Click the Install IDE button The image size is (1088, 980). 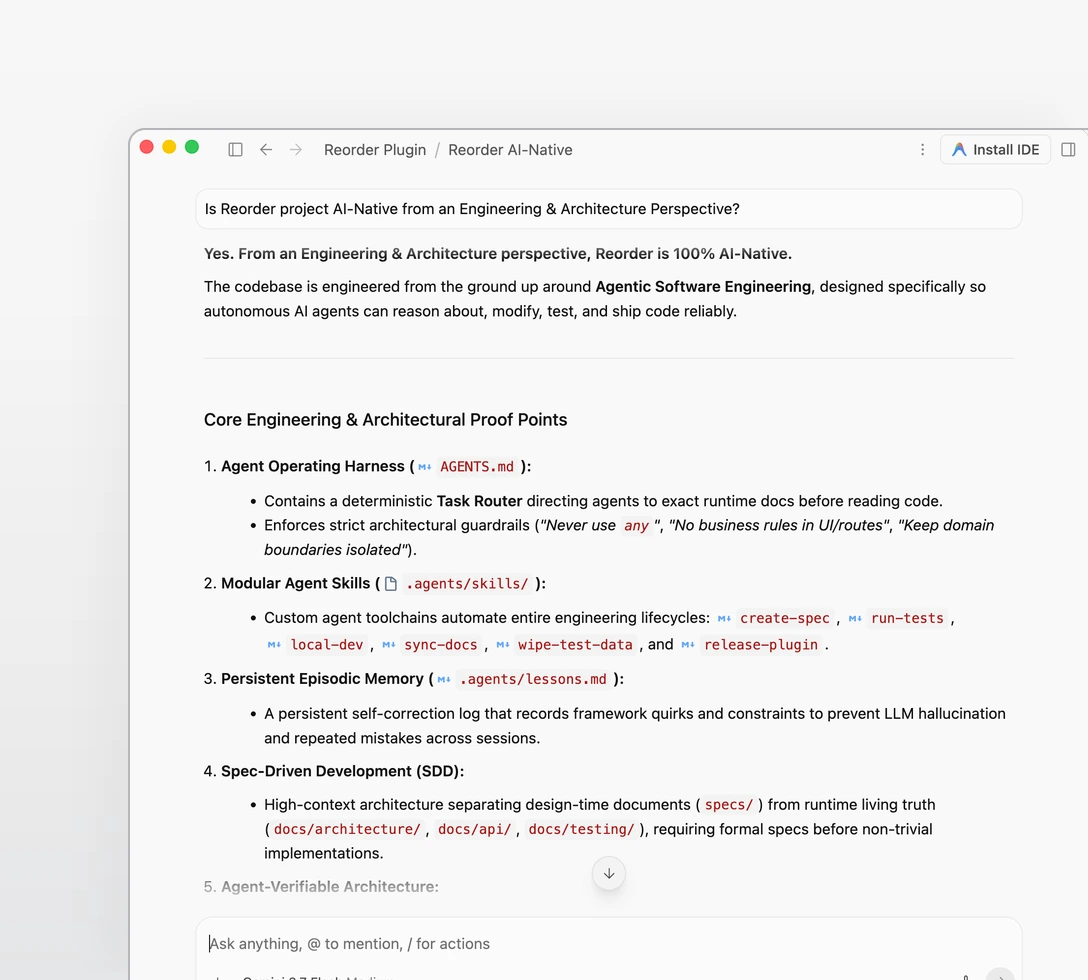click(995, 150)
